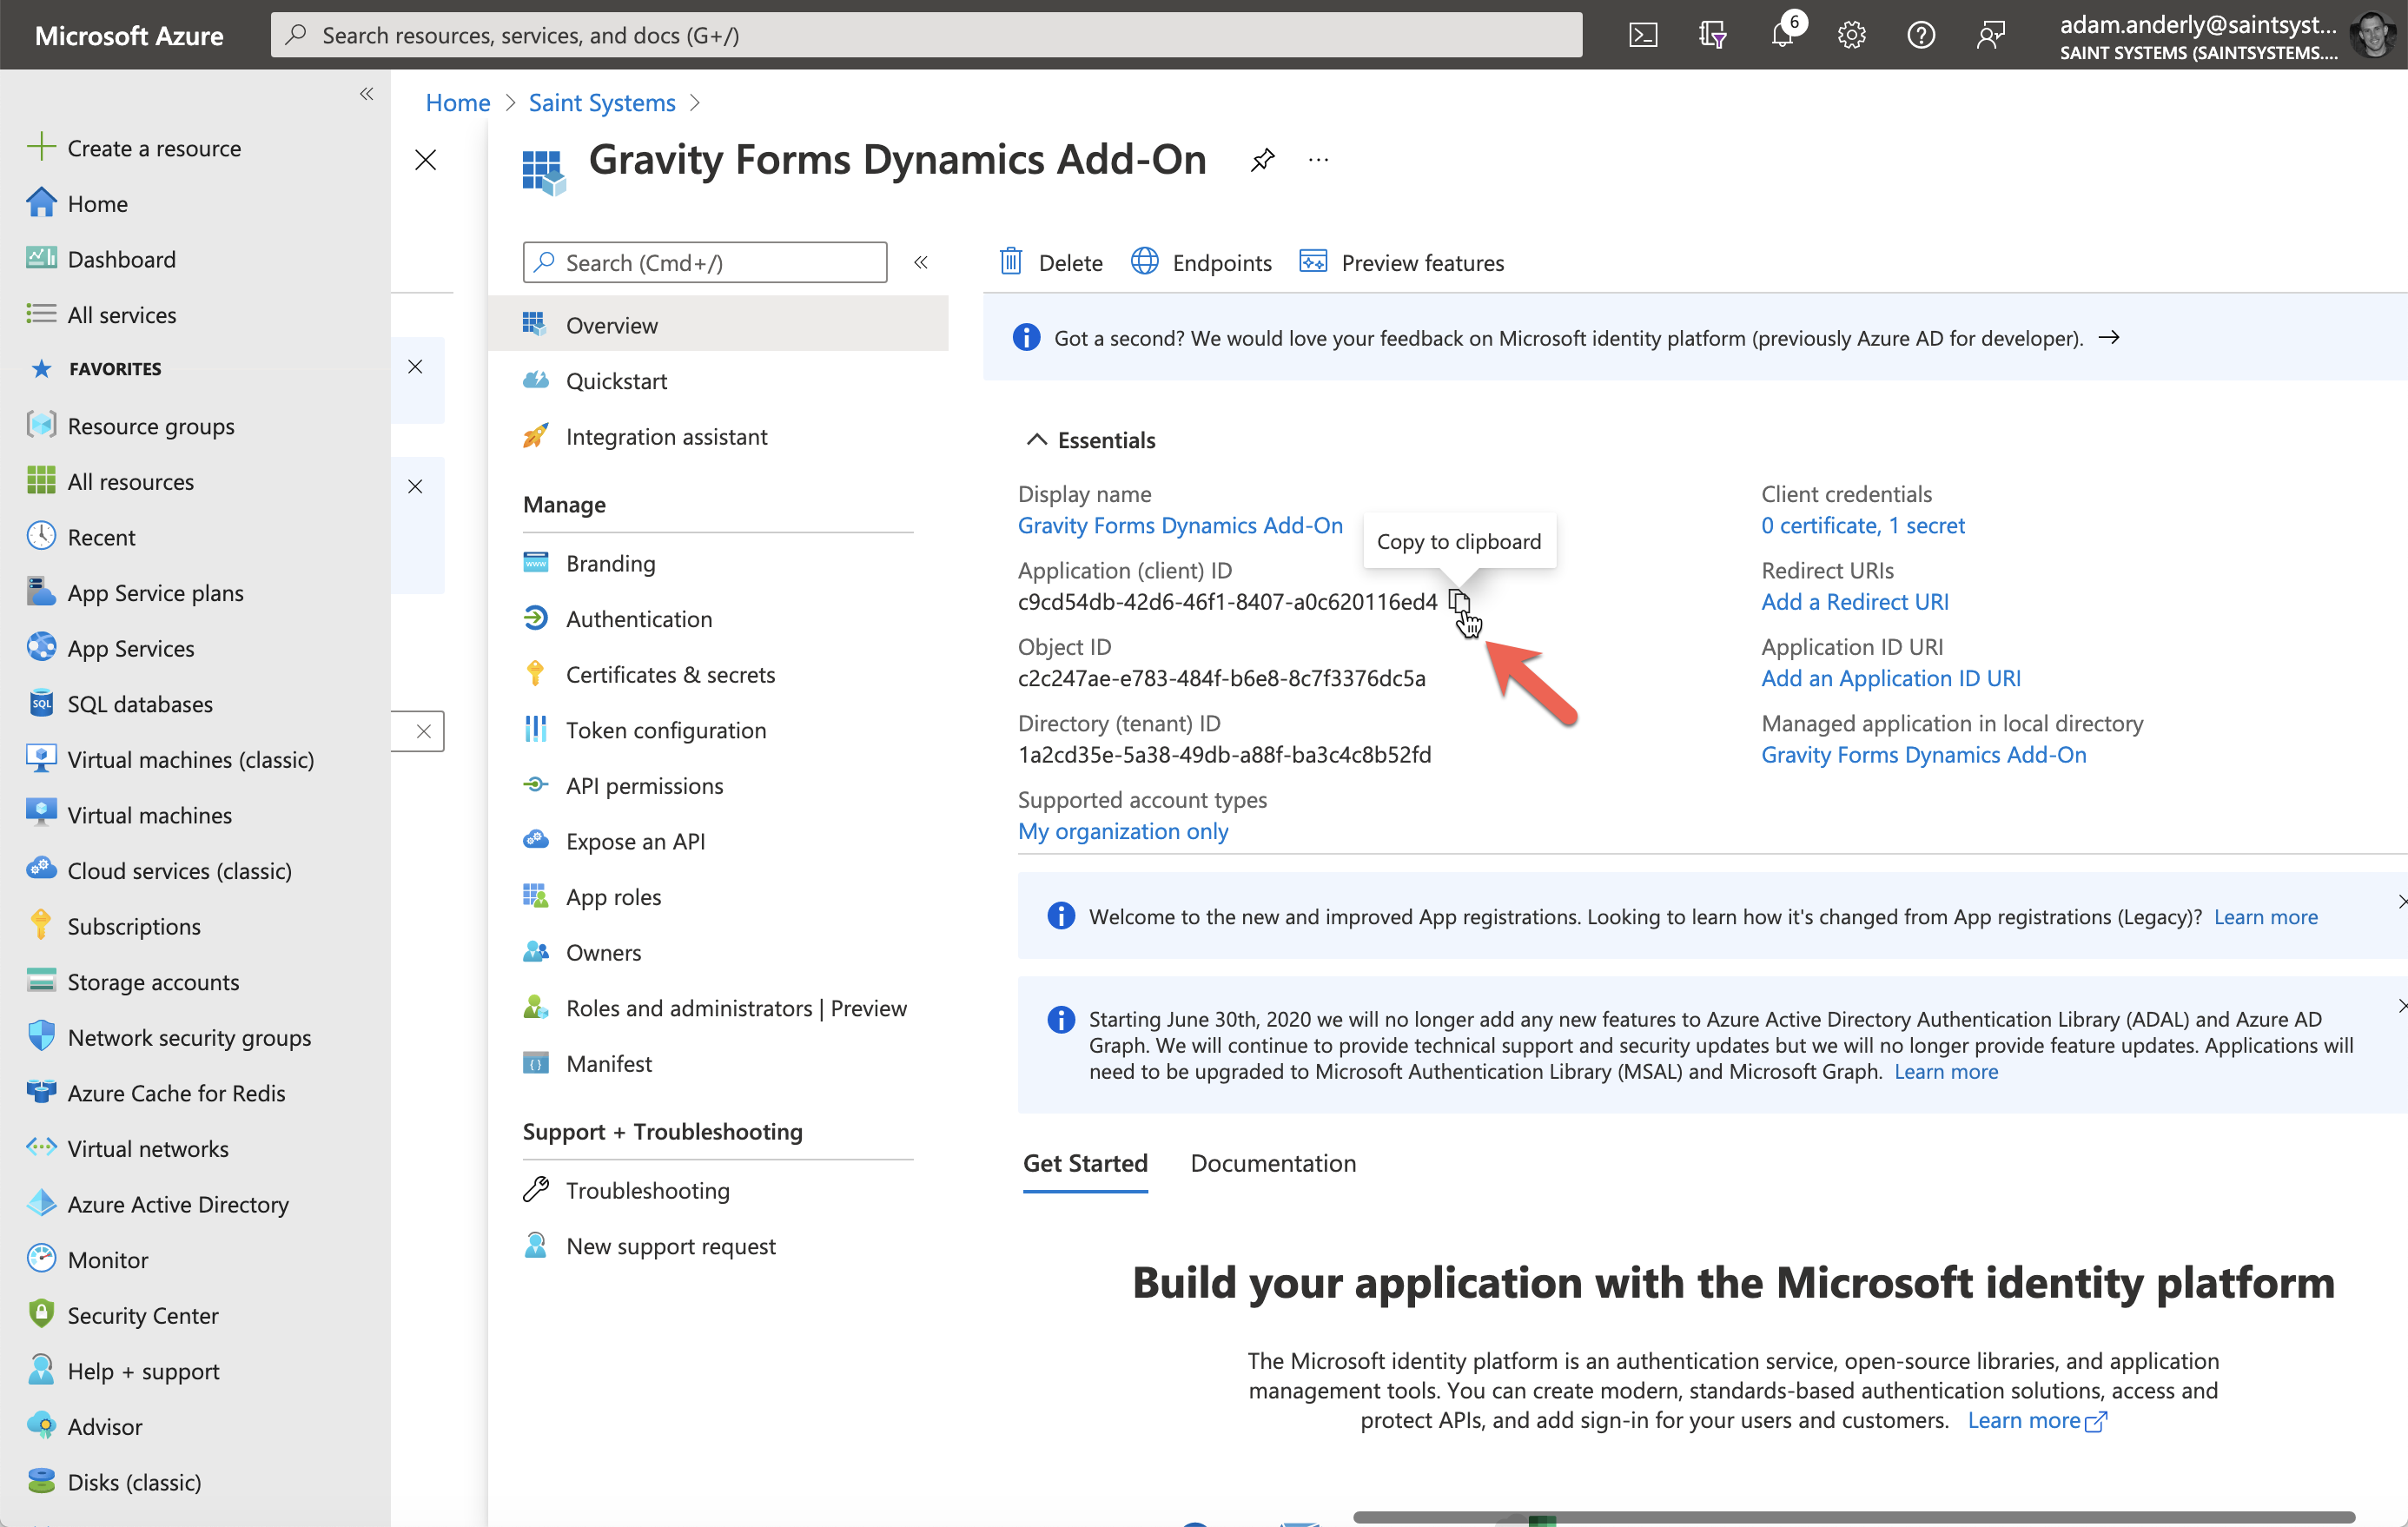
Task: Click the Certificates & secrets key icon
Action: pos(535,674)
